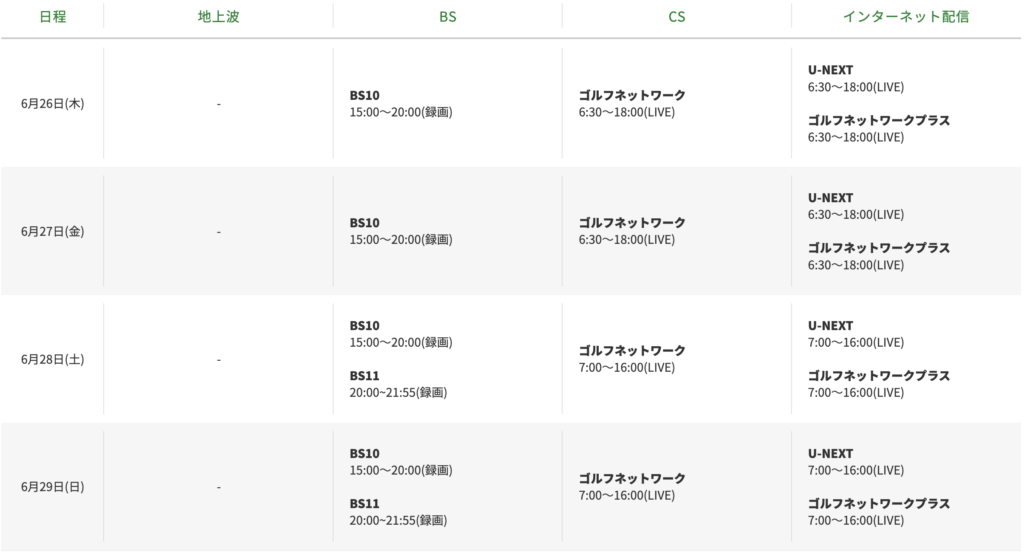The width and height of the screenshot is (1024, 554).
Task: Click the 地上波 dash in 6月29日 row
Action: click(218, 488)
